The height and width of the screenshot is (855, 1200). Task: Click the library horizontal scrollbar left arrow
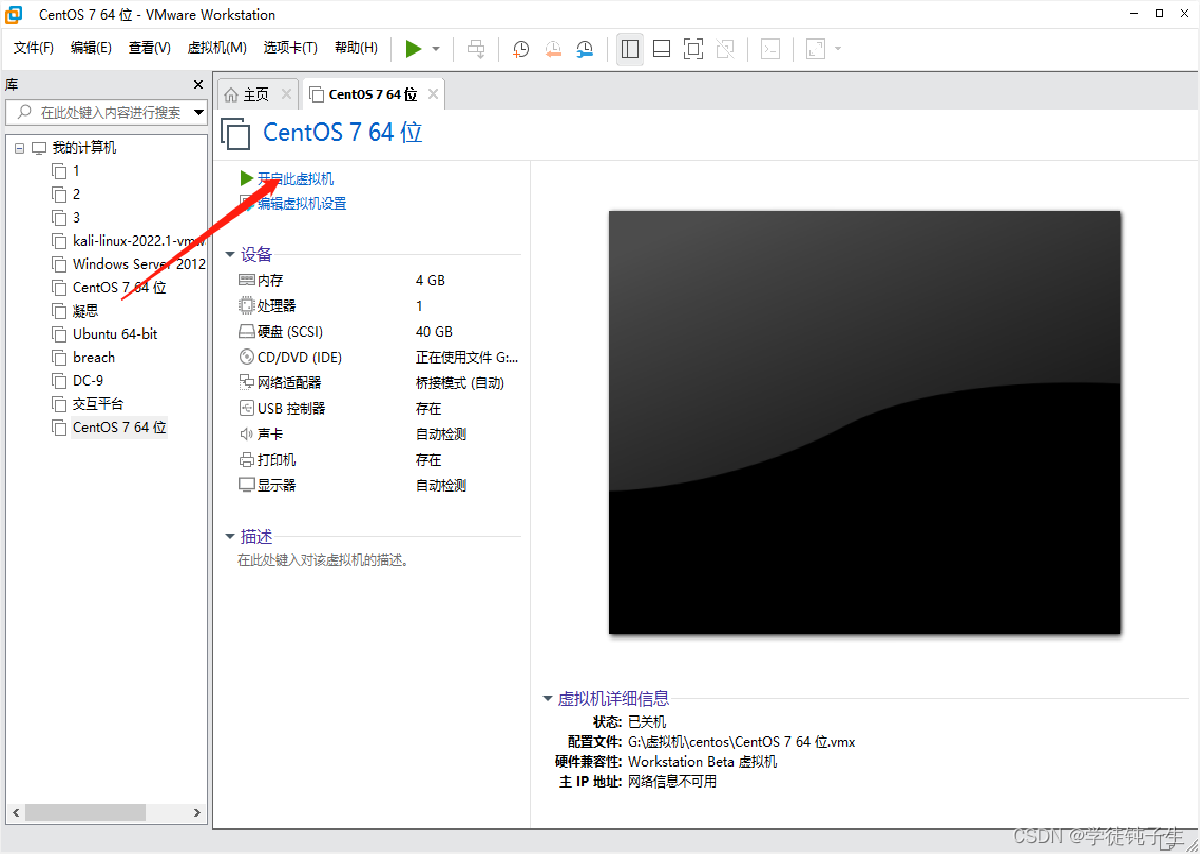(x=15, y=813)
